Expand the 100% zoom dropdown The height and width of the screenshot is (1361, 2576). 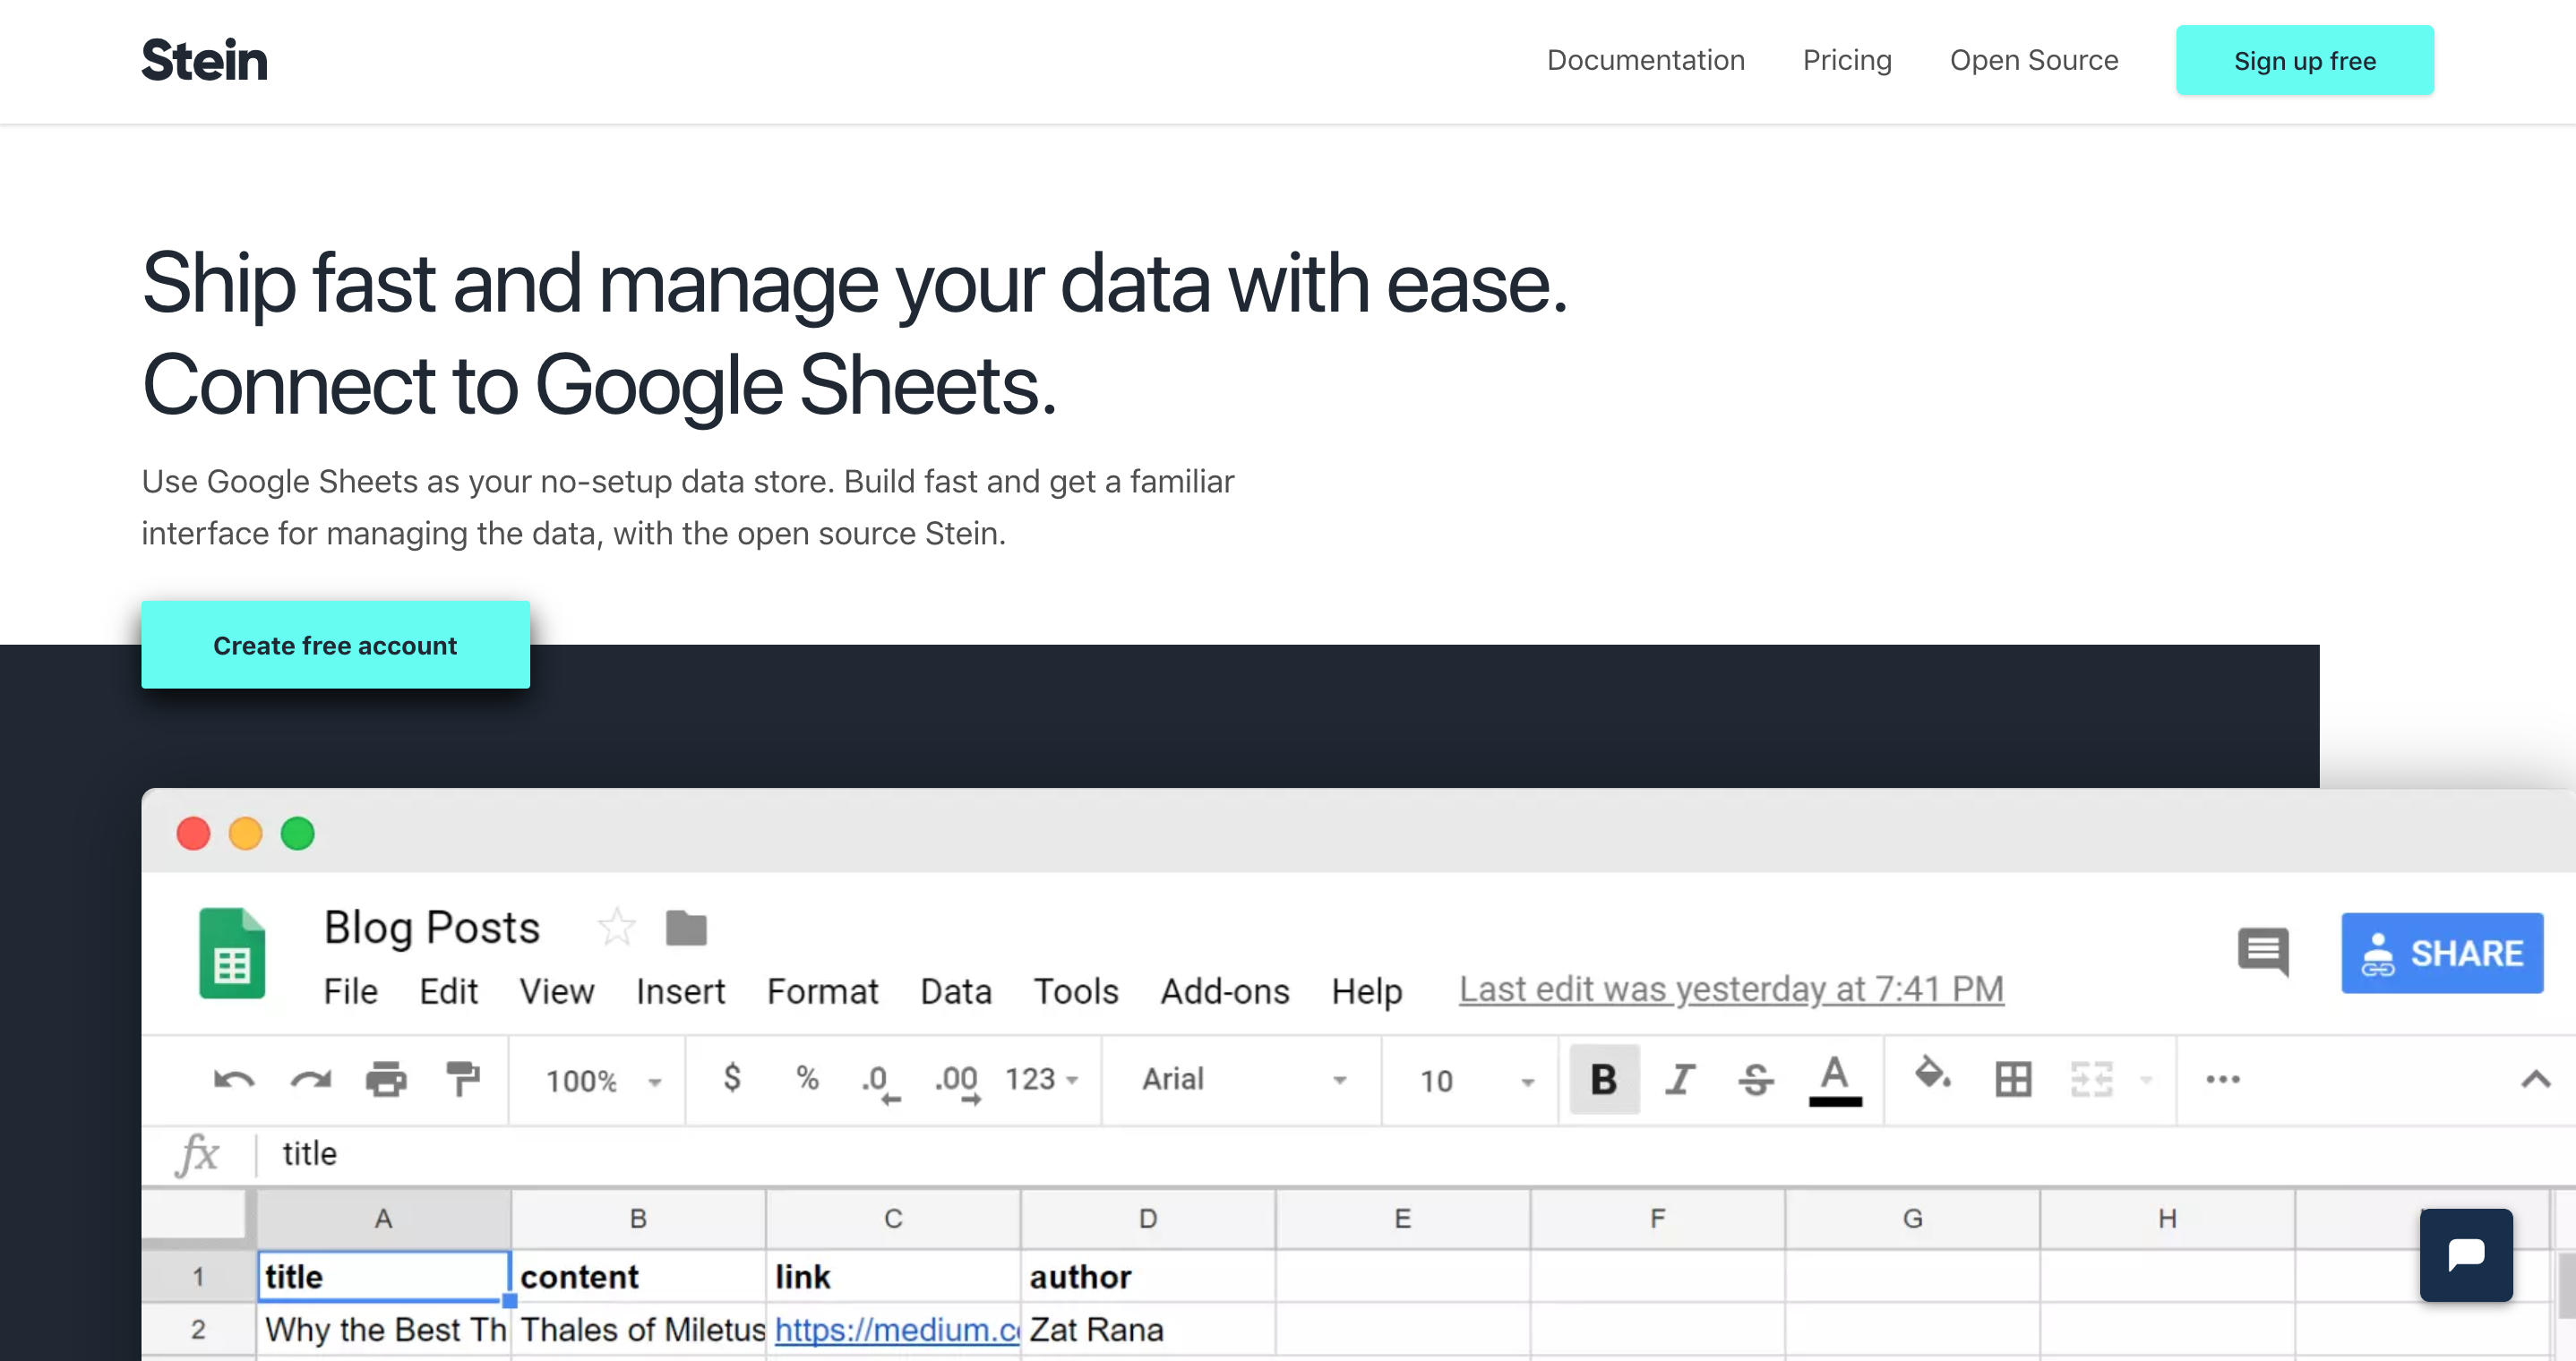[x=603, y=1081]
